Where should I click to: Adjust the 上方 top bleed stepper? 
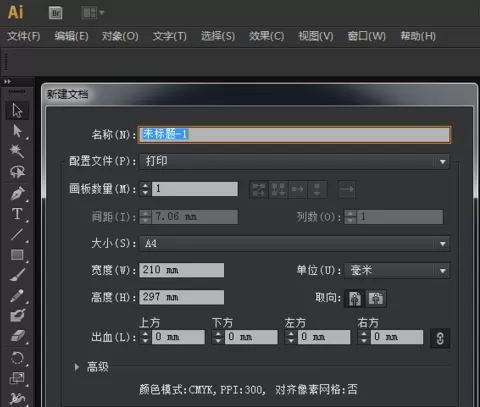click(145, 337)
